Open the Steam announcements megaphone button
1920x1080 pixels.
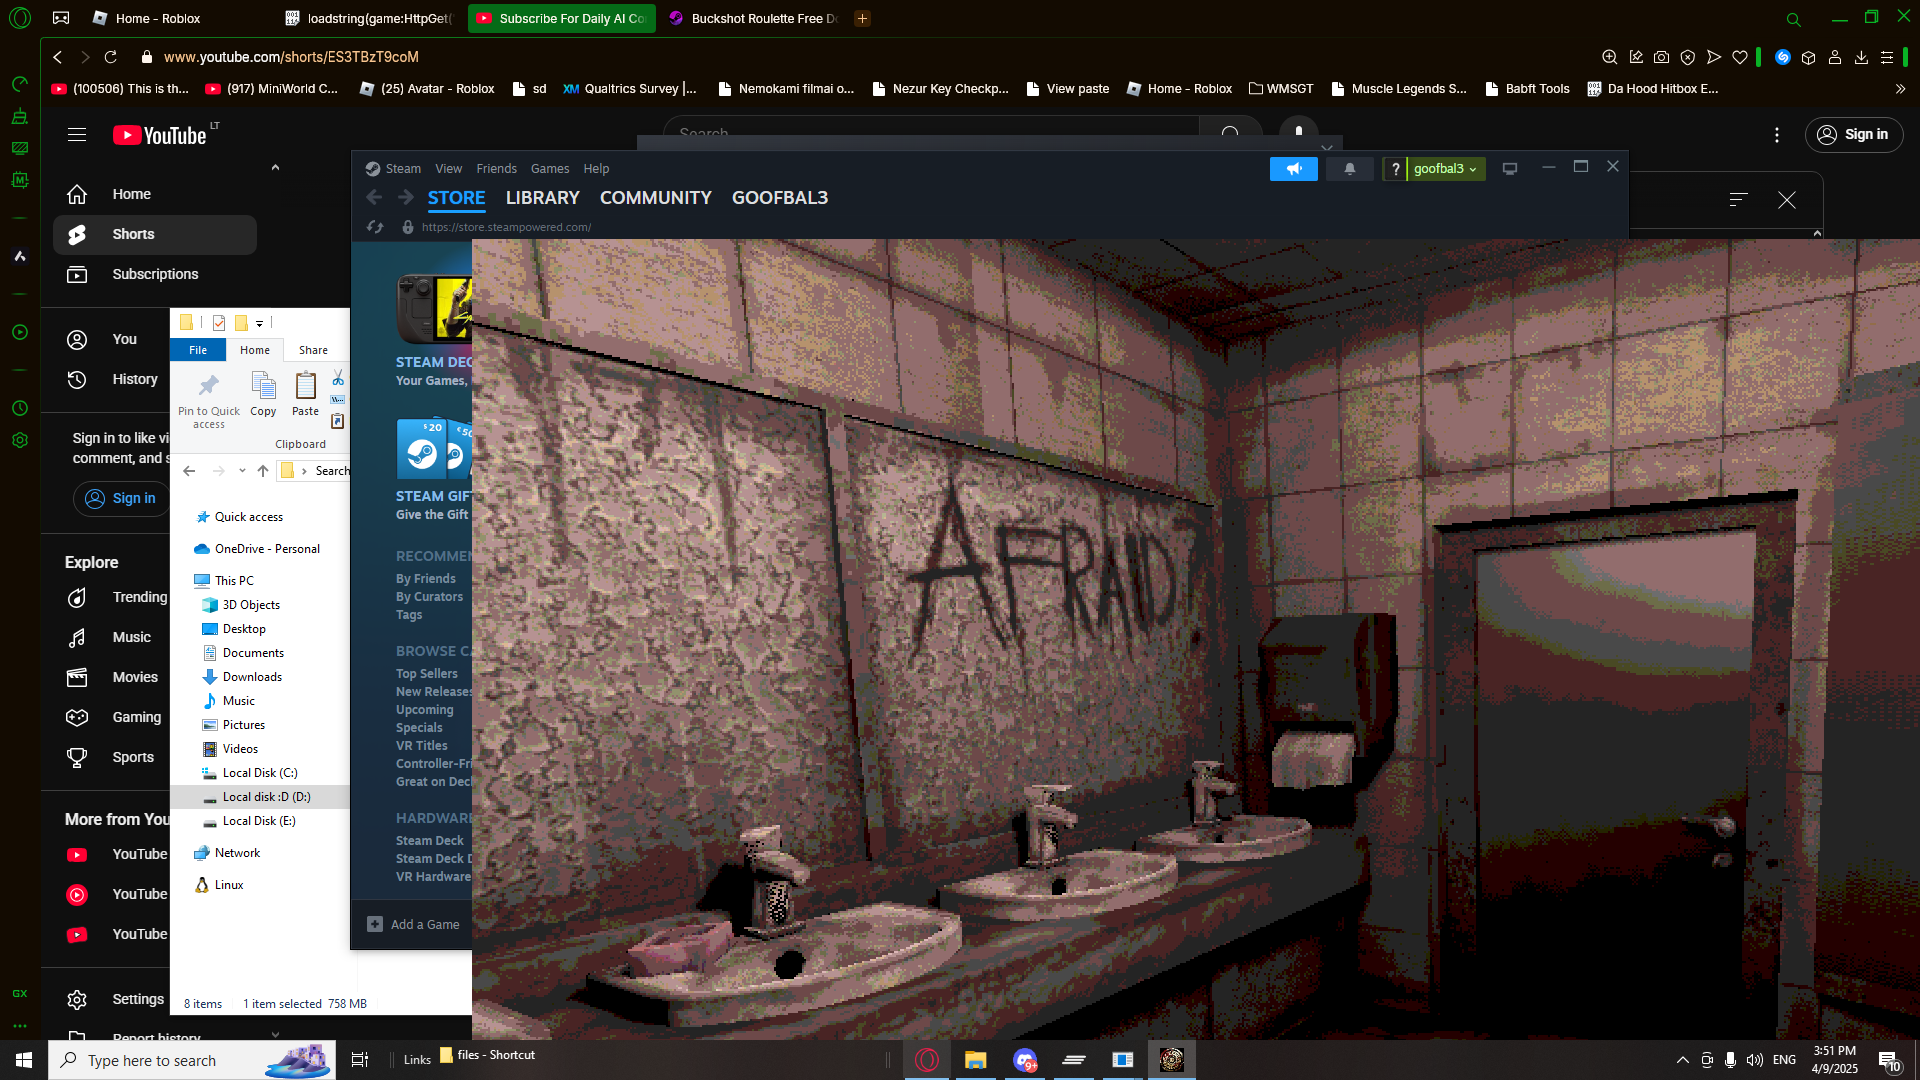pyautogui.click(x=1294, y=169)
